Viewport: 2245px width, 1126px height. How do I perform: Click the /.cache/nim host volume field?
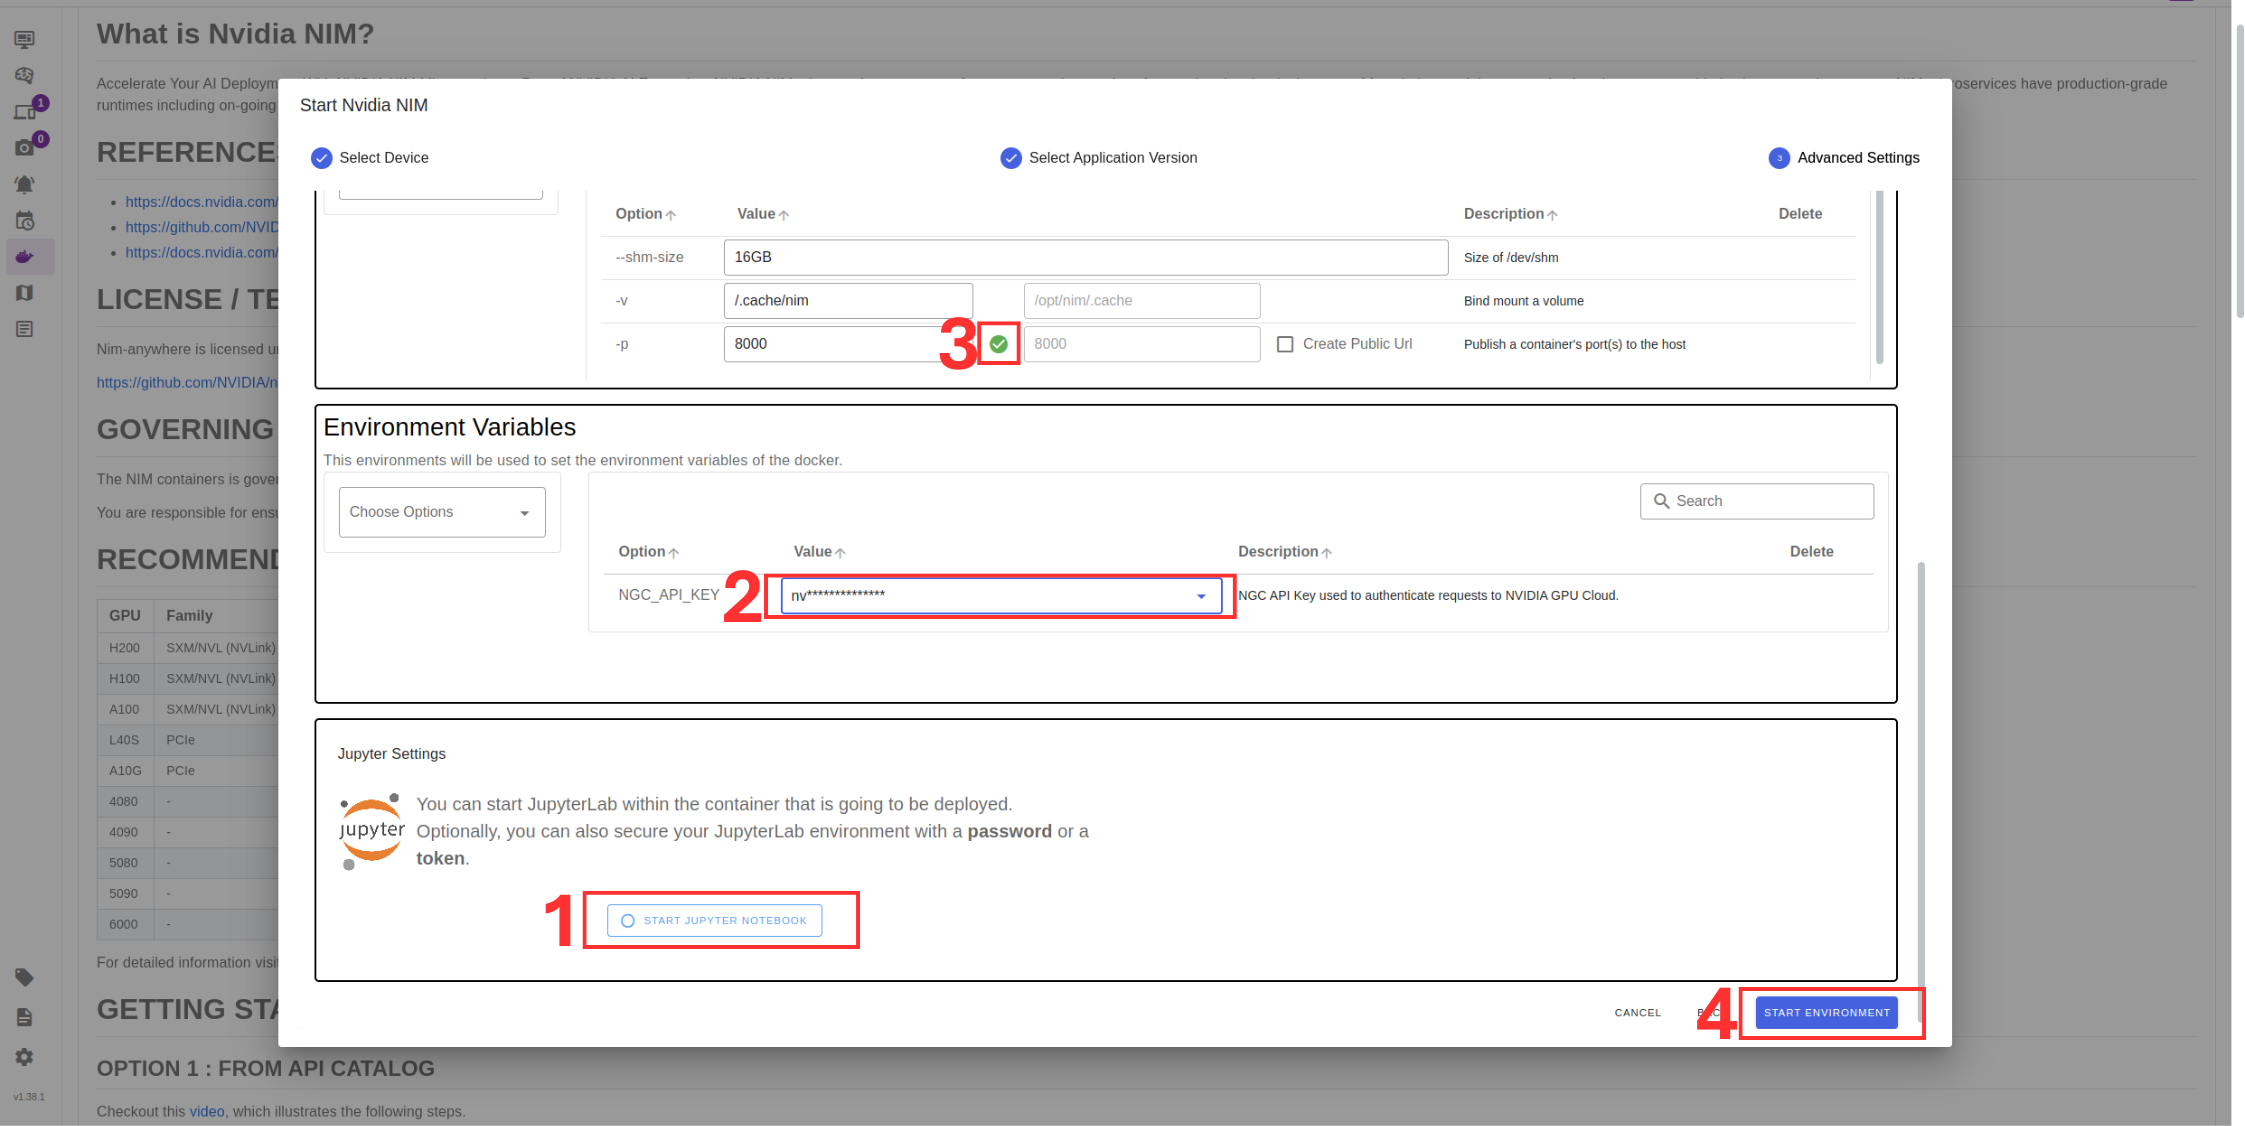click(x=848, y=301)
